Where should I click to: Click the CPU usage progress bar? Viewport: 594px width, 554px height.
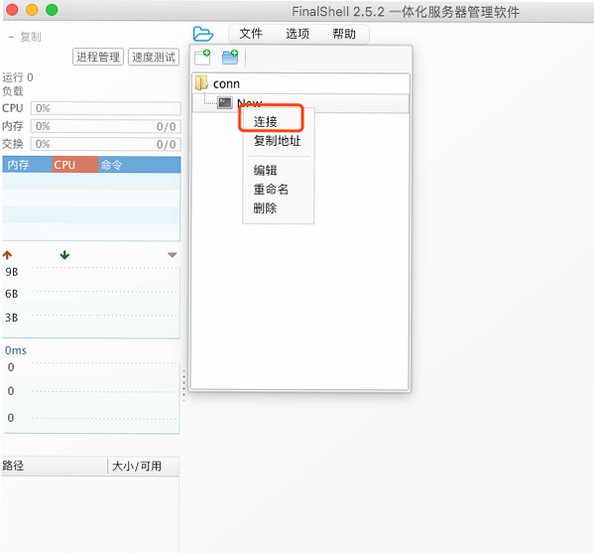click(x=106, y=108)
